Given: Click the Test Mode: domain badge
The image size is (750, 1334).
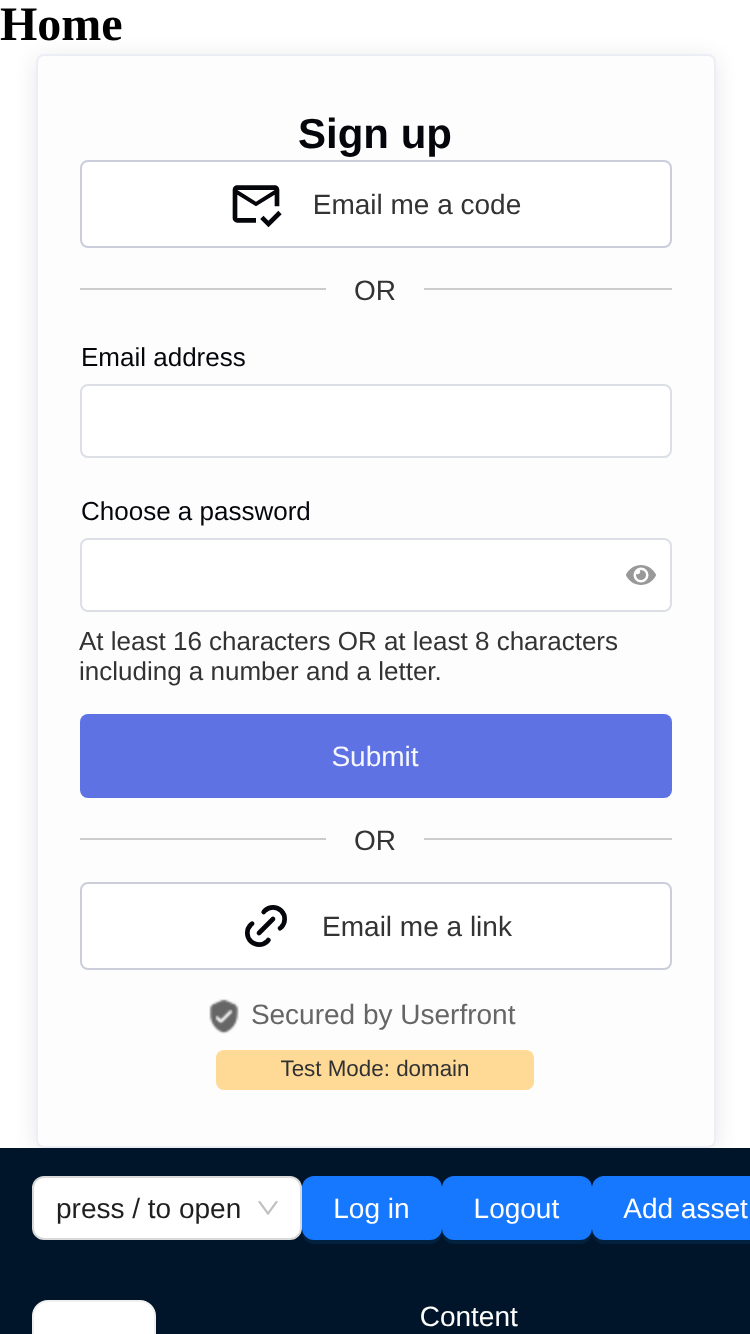Looking at the screenshot, I should point(375,1069).
